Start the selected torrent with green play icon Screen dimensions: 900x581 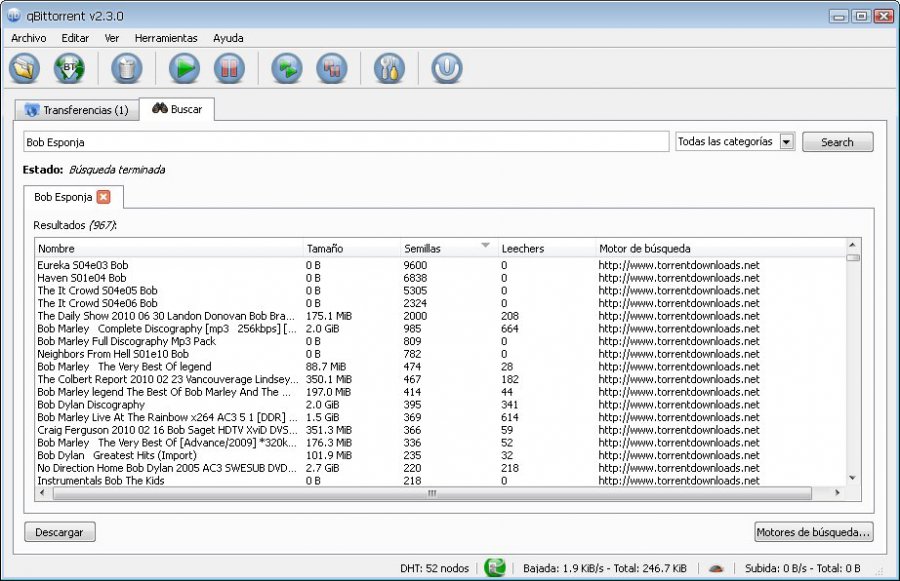click(x=184, y=69)
